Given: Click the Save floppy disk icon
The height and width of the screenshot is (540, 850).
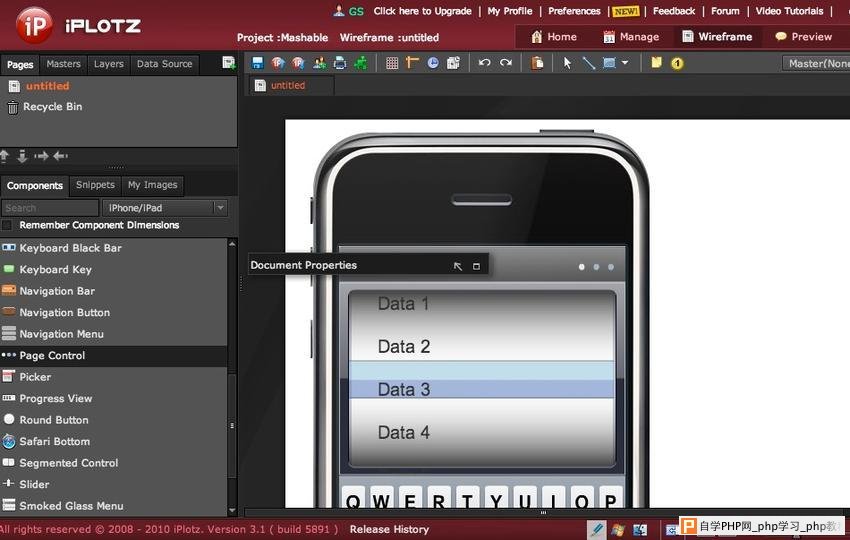Looking at the screenshot, I should pyautogui.click(x=257, y=63).
